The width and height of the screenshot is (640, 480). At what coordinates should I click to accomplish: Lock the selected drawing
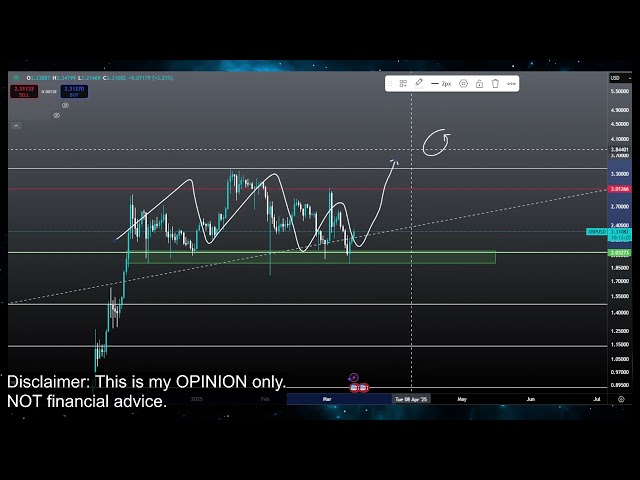tap(479, 84)
